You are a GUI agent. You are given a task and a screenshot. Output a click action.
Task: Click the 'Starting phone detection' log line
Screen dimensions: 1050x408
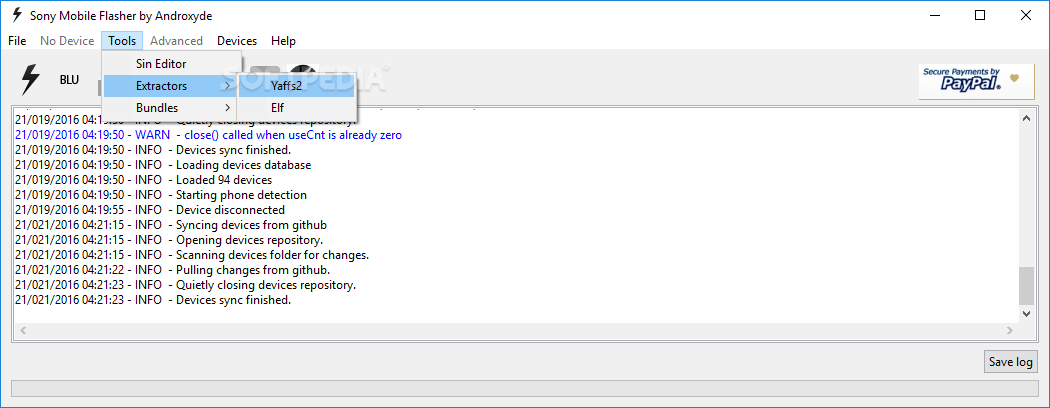161,195
